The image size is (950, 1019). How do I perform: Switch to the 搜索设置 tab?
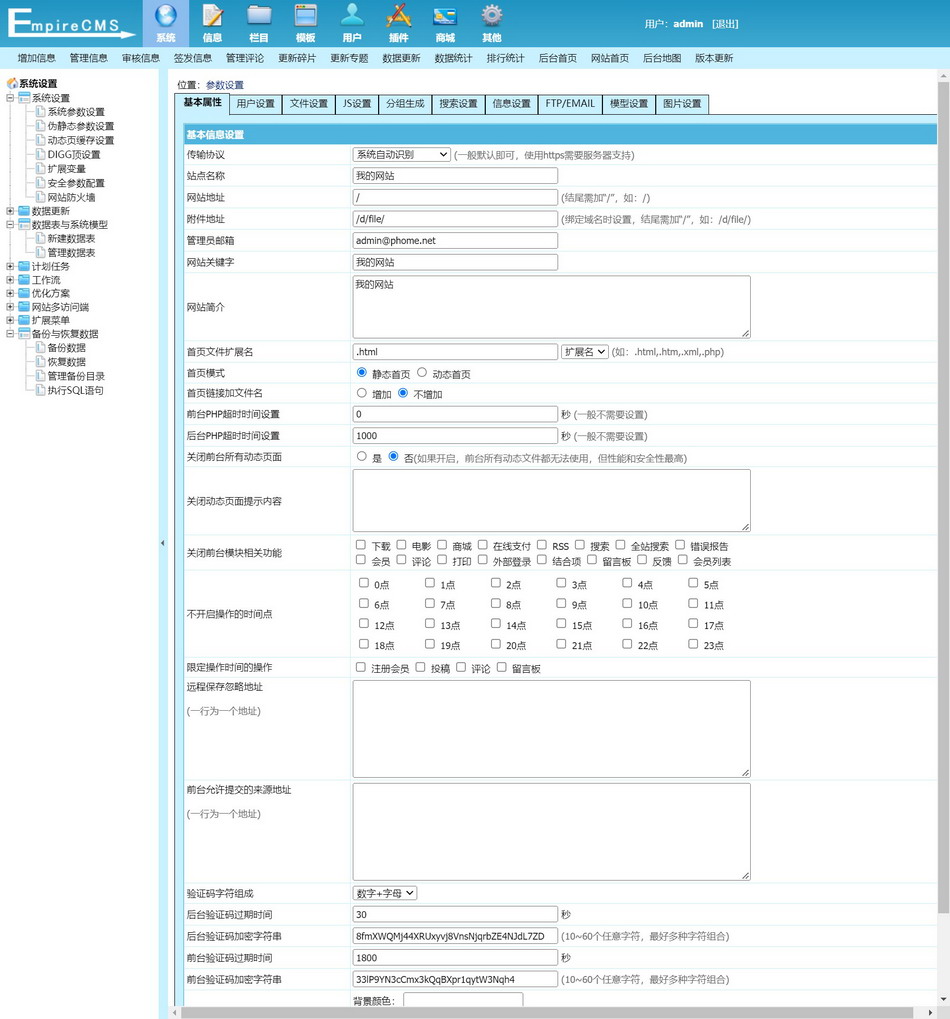(x=458, y=104)
